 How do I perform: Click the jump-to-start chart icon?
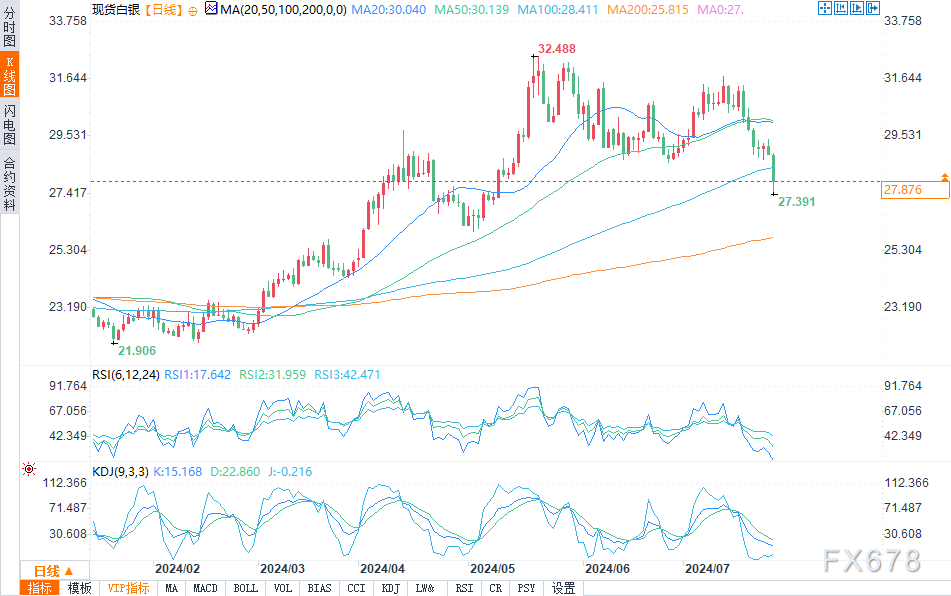[x=841, y=8]
